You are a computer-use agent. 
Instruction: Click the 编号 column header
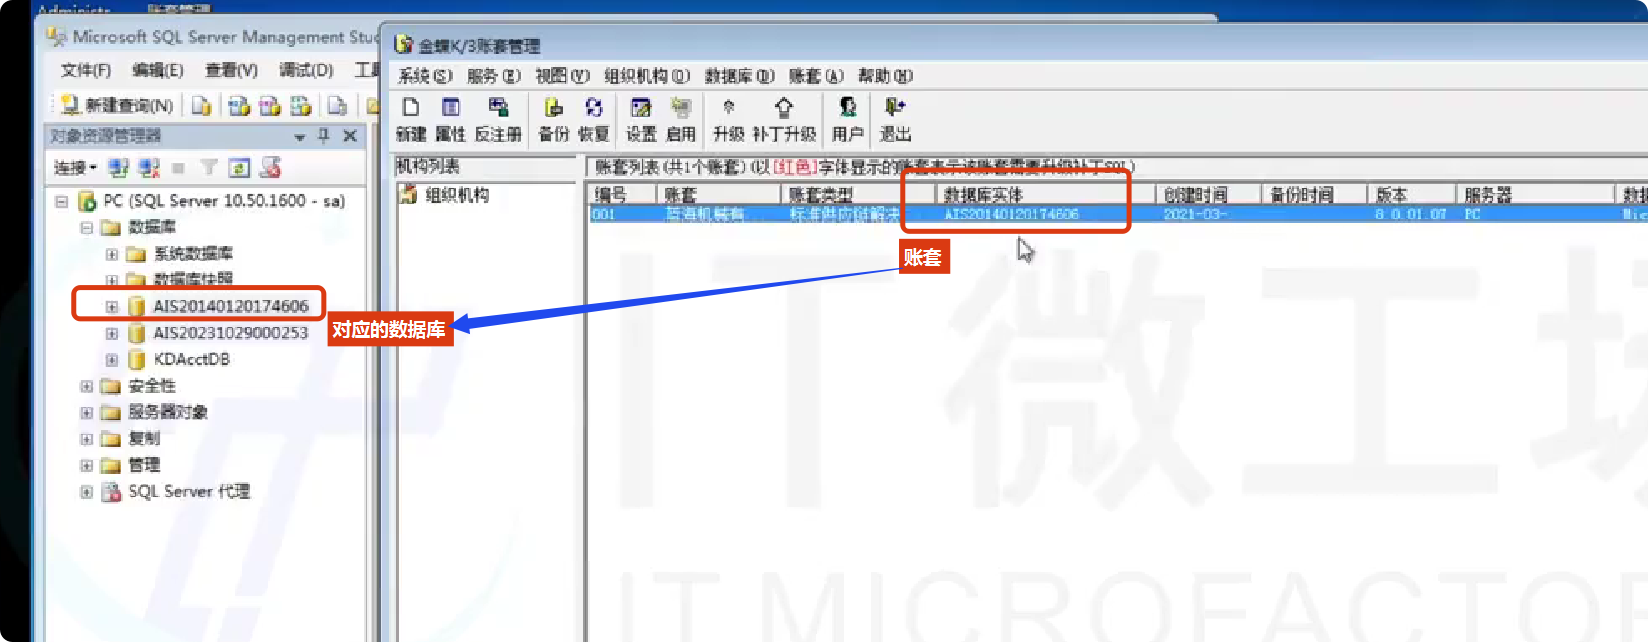pos(622,195)
